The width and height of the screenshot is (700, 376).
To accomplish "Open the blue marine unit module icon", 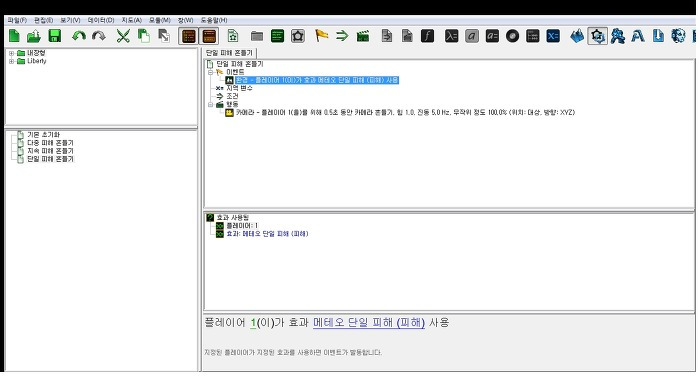I will pyautogui.click(x=618, y=36).
